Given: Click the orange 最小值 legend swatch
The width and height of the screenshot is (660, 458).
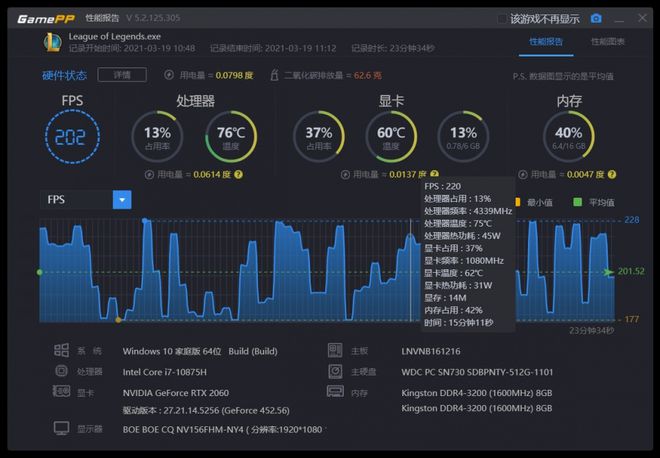Looking at the screenshot, I should [x=518, y=202].
